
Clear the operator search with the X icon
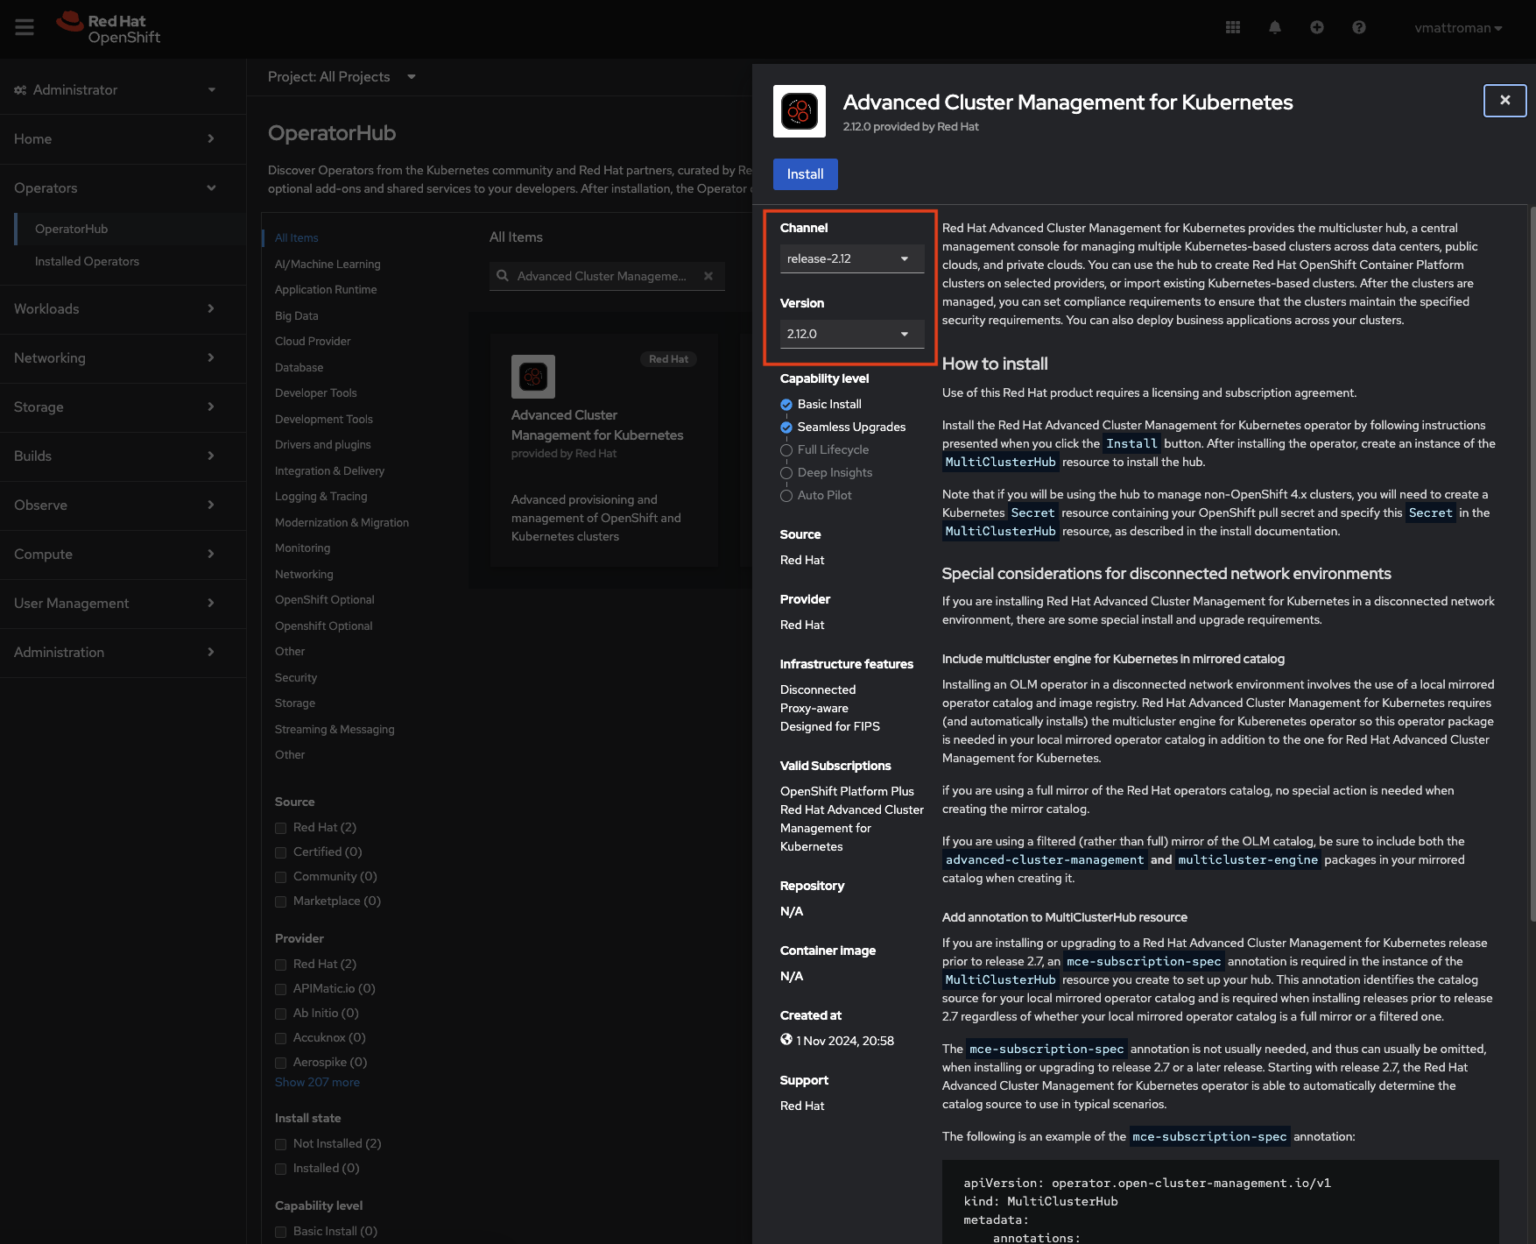pos(708,276)
